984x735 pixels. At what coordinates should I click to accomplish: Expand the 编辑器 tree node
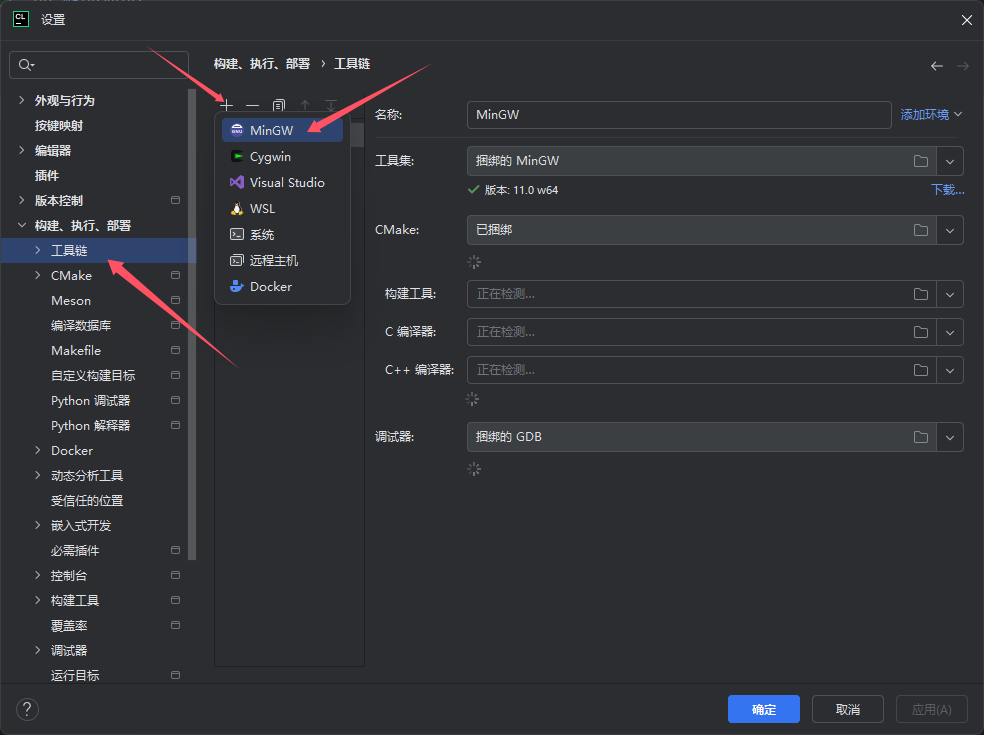point(22,150)
